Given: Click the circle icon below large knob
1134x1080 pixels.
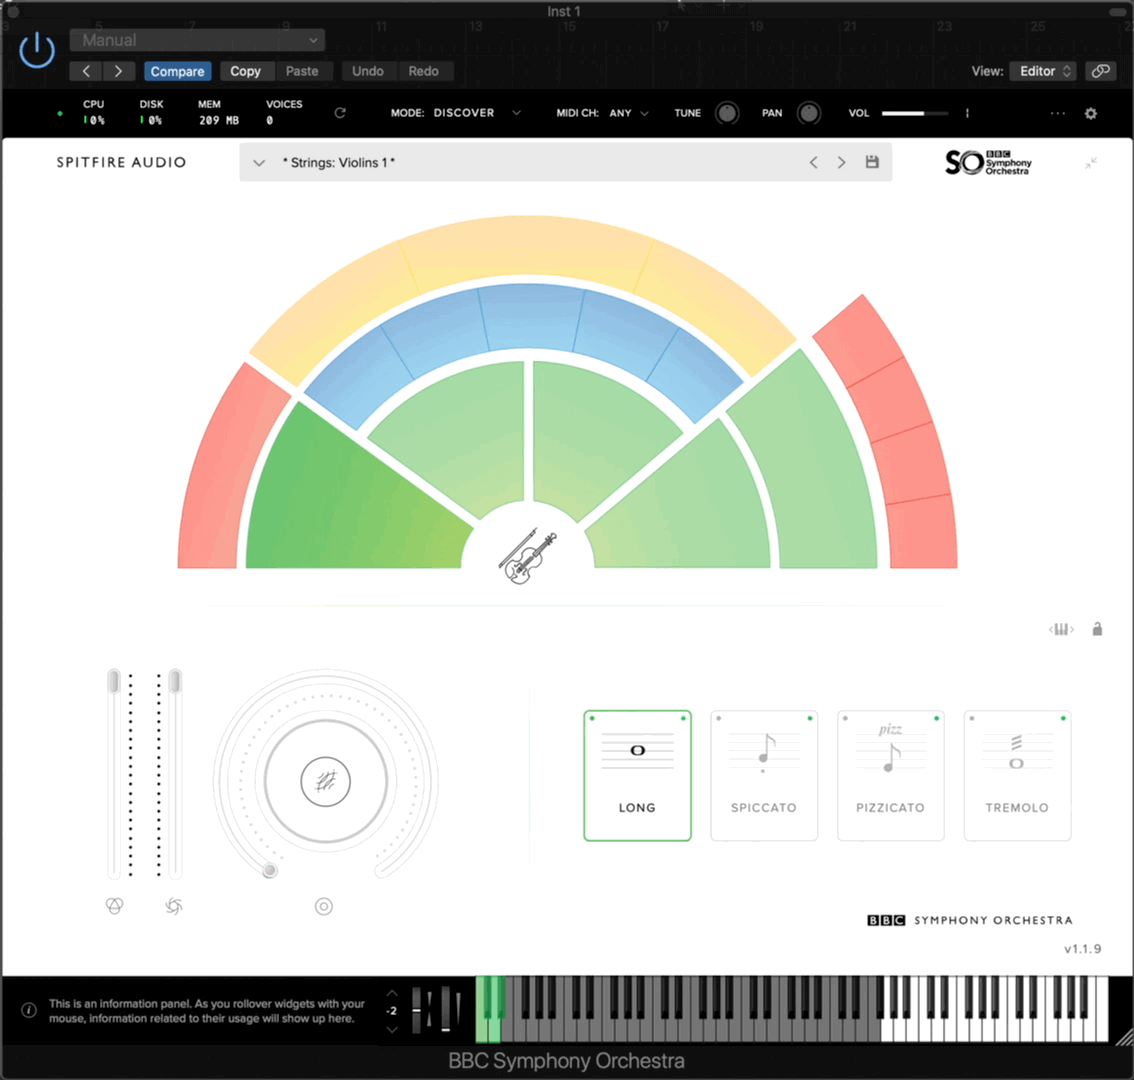Looking at the screenshot, I should coord(324,906).
